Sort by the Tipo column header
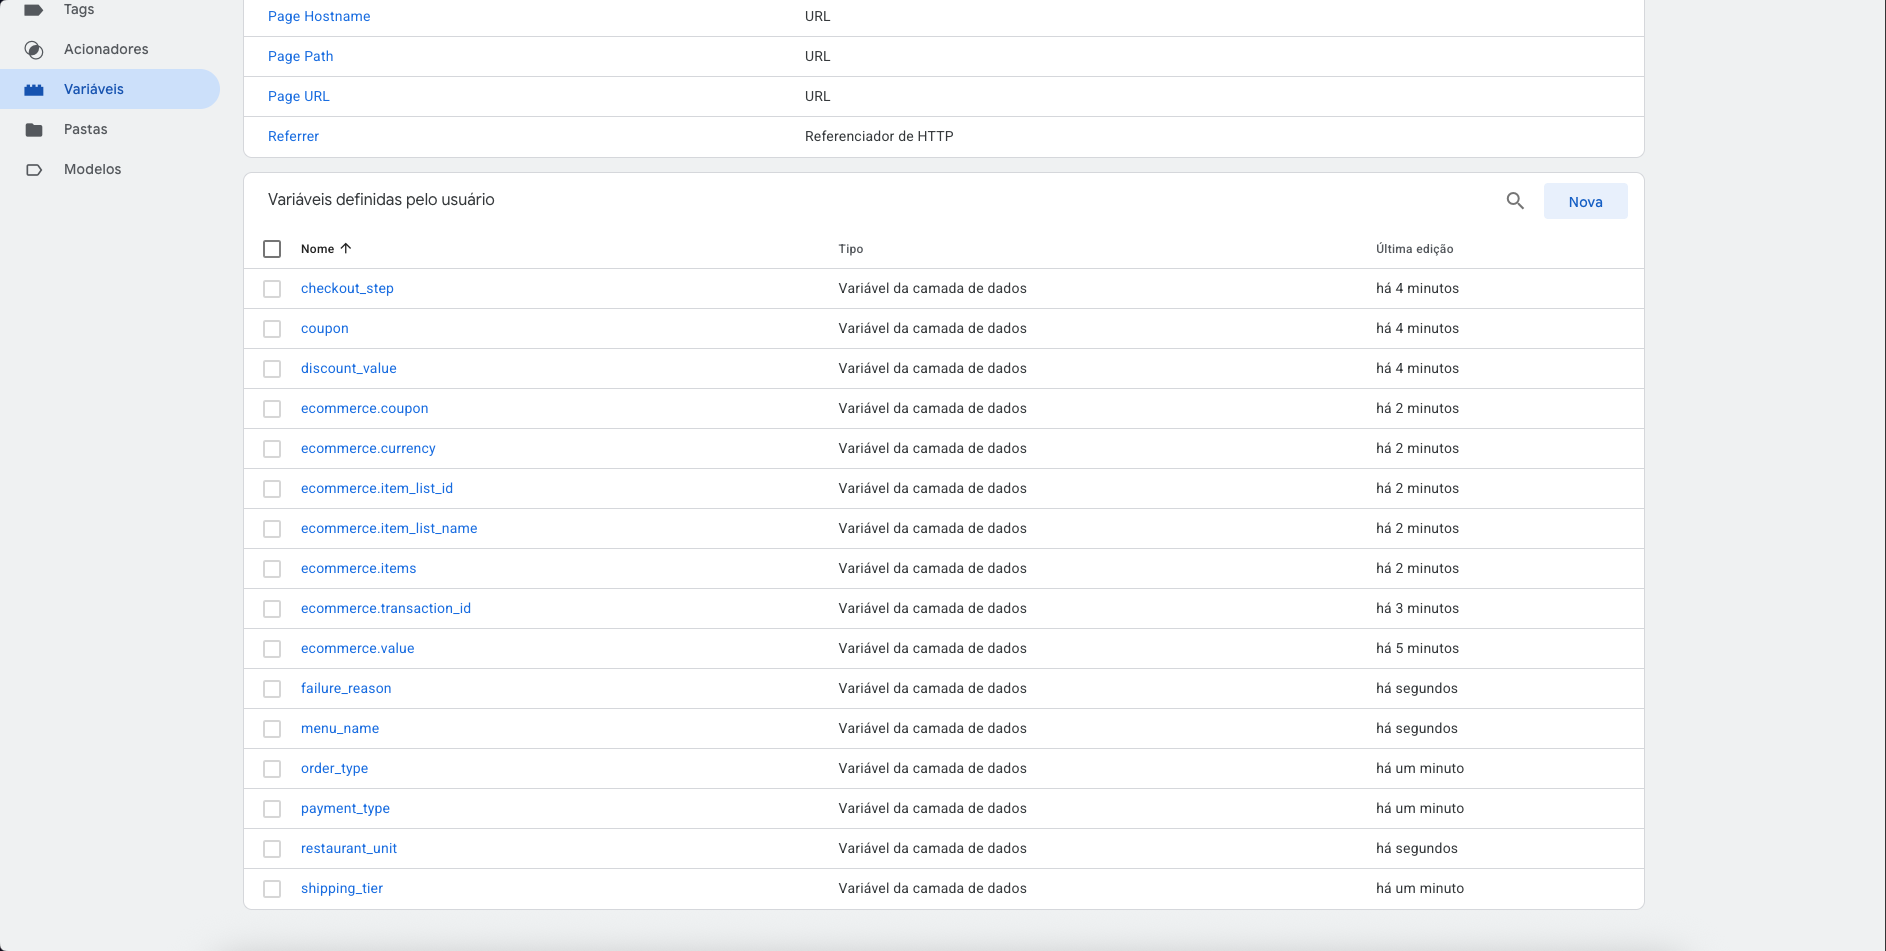 point(851,249)
